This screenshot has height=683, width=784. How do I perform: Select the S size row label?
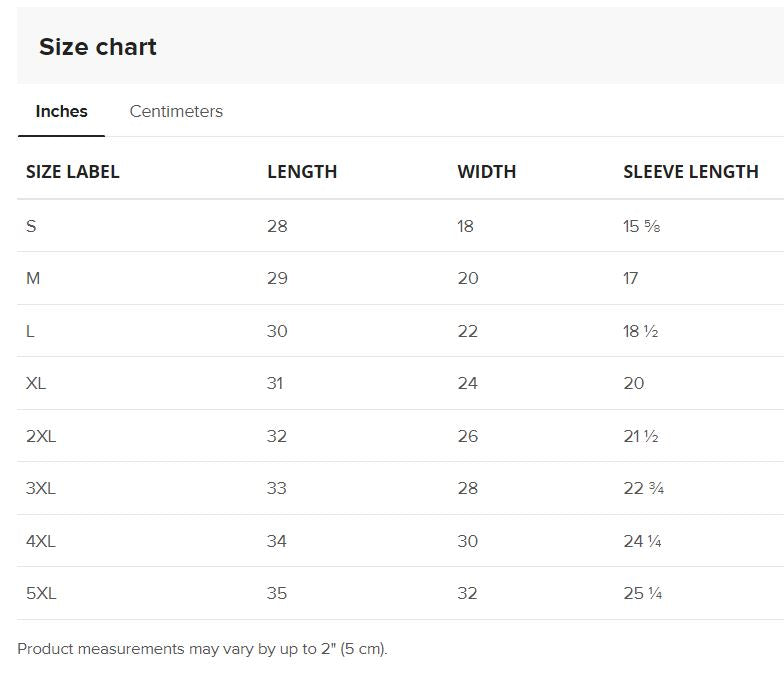tap(31, 226)
